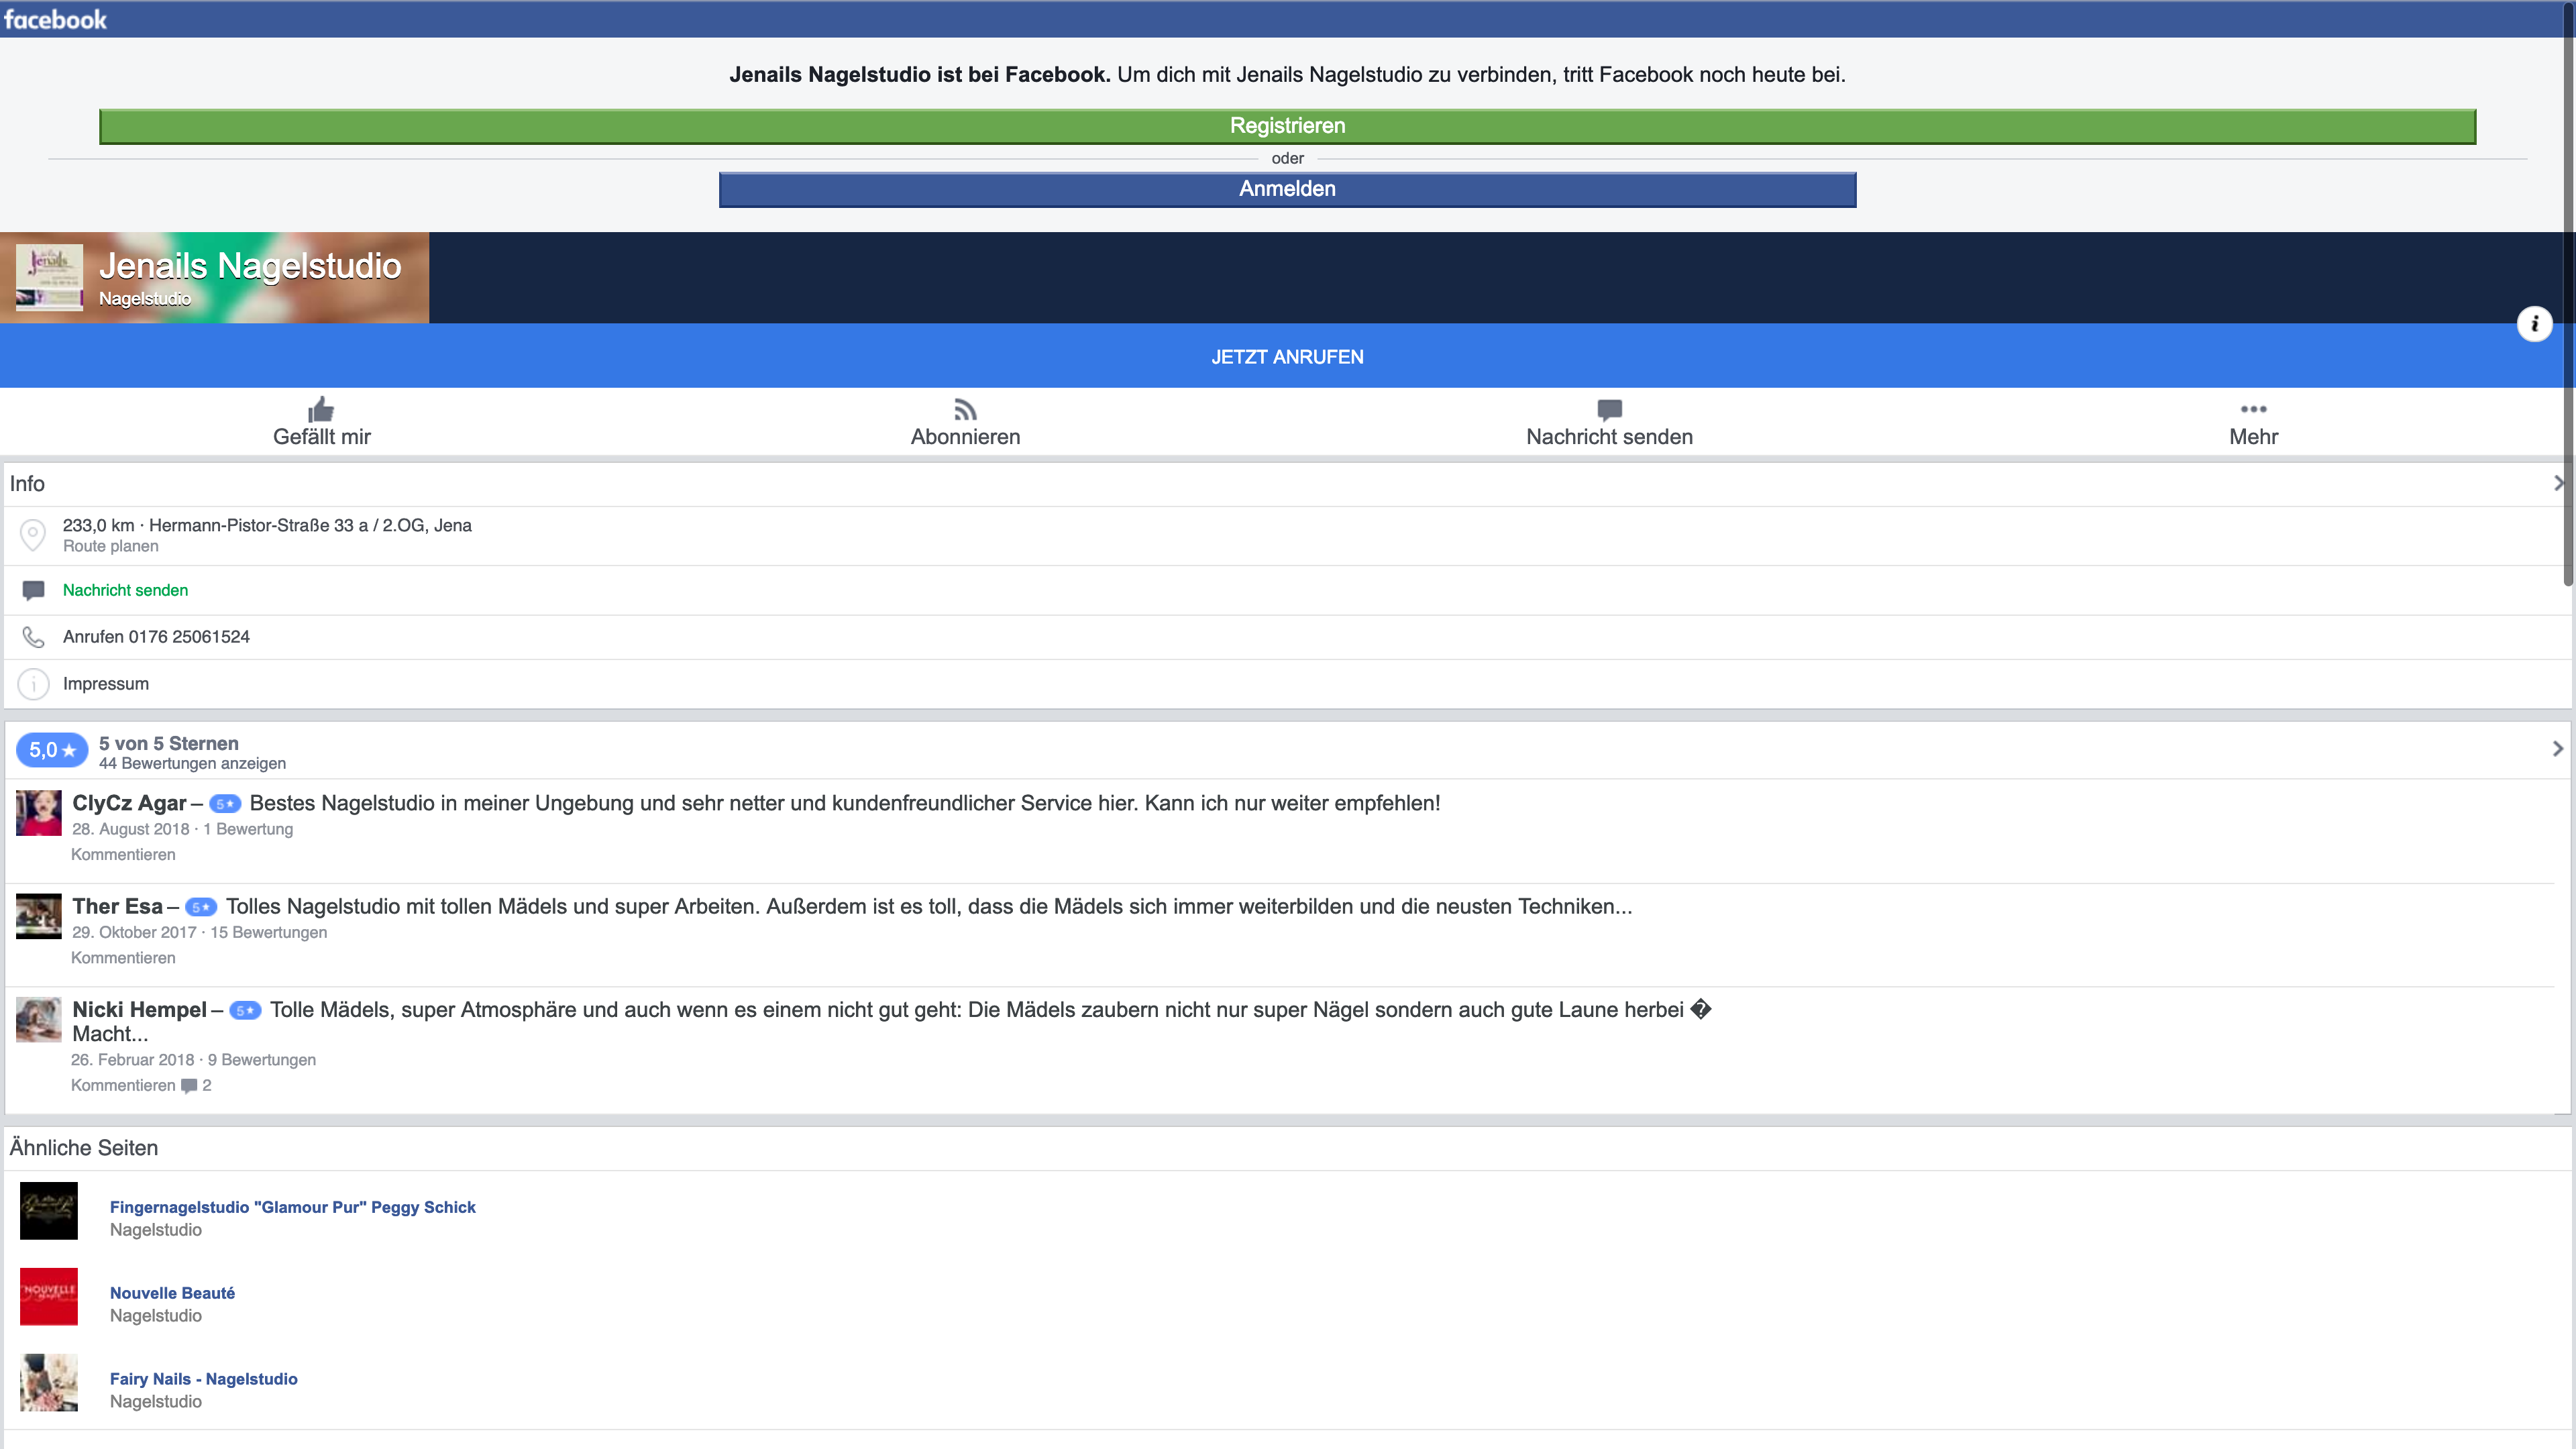Click the phone icon beside Anrufen
This screenshot has height=1449, width=2576.
coord(33,637)
